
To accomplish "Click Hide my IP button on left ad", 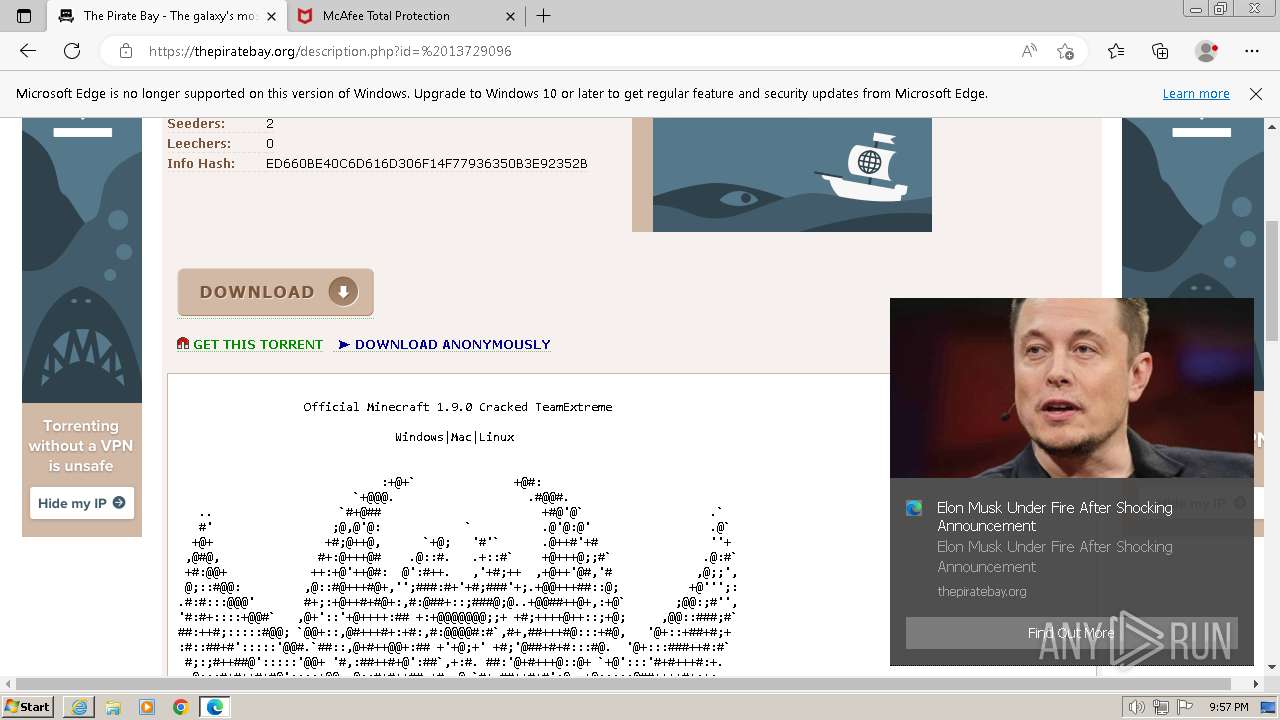I will click(x=82, y=503).
